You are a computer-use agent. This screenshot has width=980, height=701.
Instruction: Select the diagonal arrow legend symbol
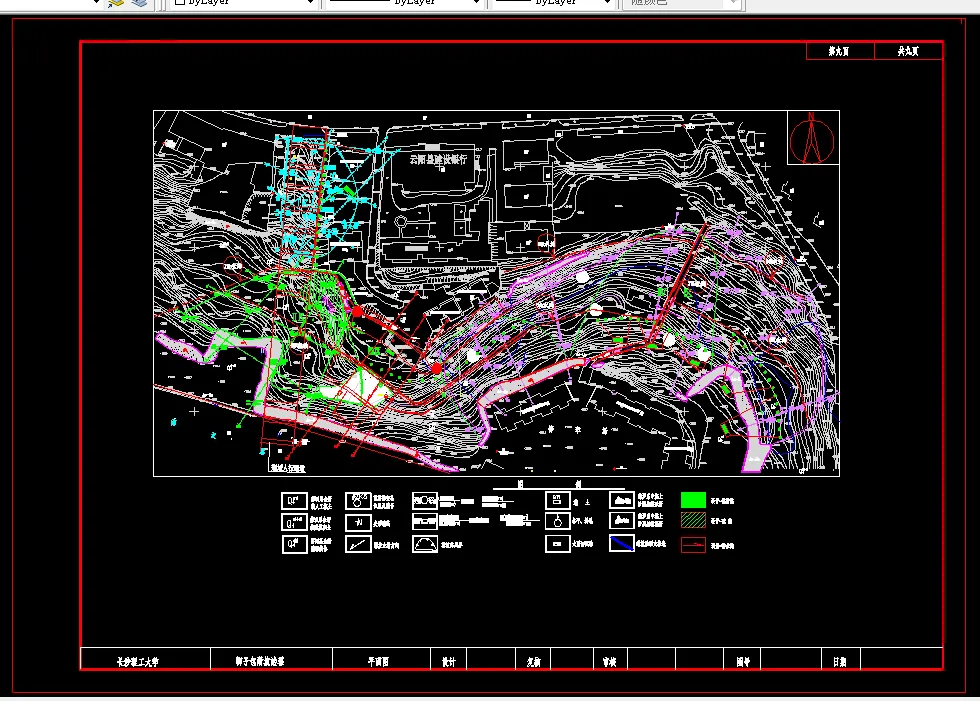[358, 545]
